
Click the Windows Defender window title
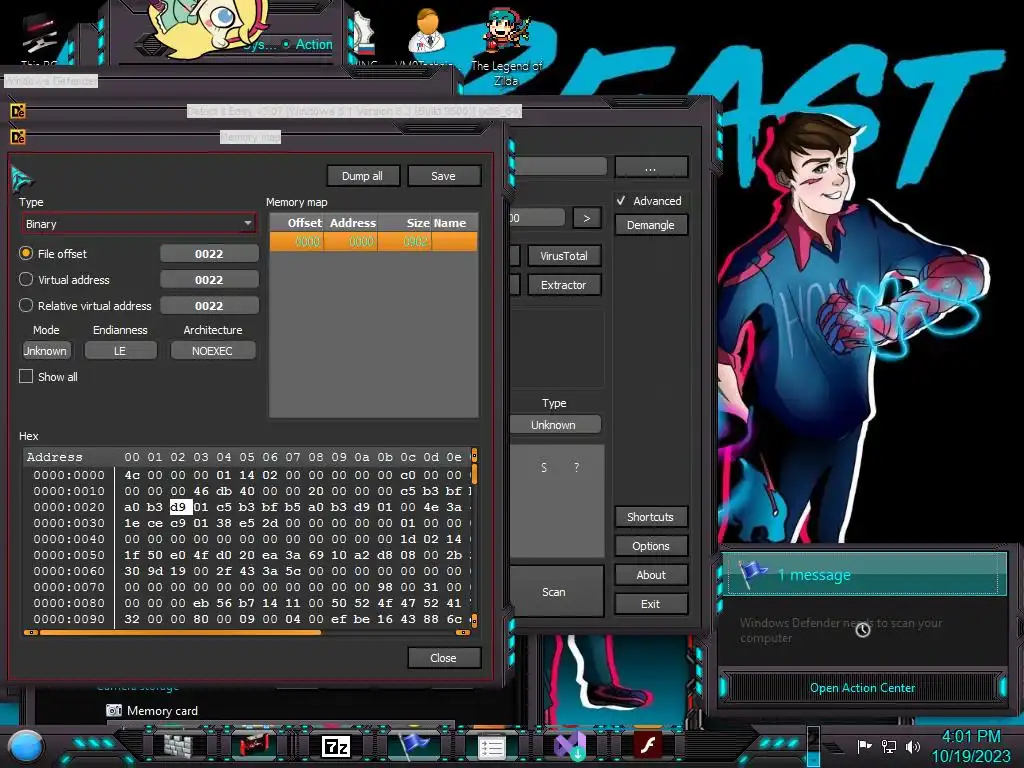51,81
